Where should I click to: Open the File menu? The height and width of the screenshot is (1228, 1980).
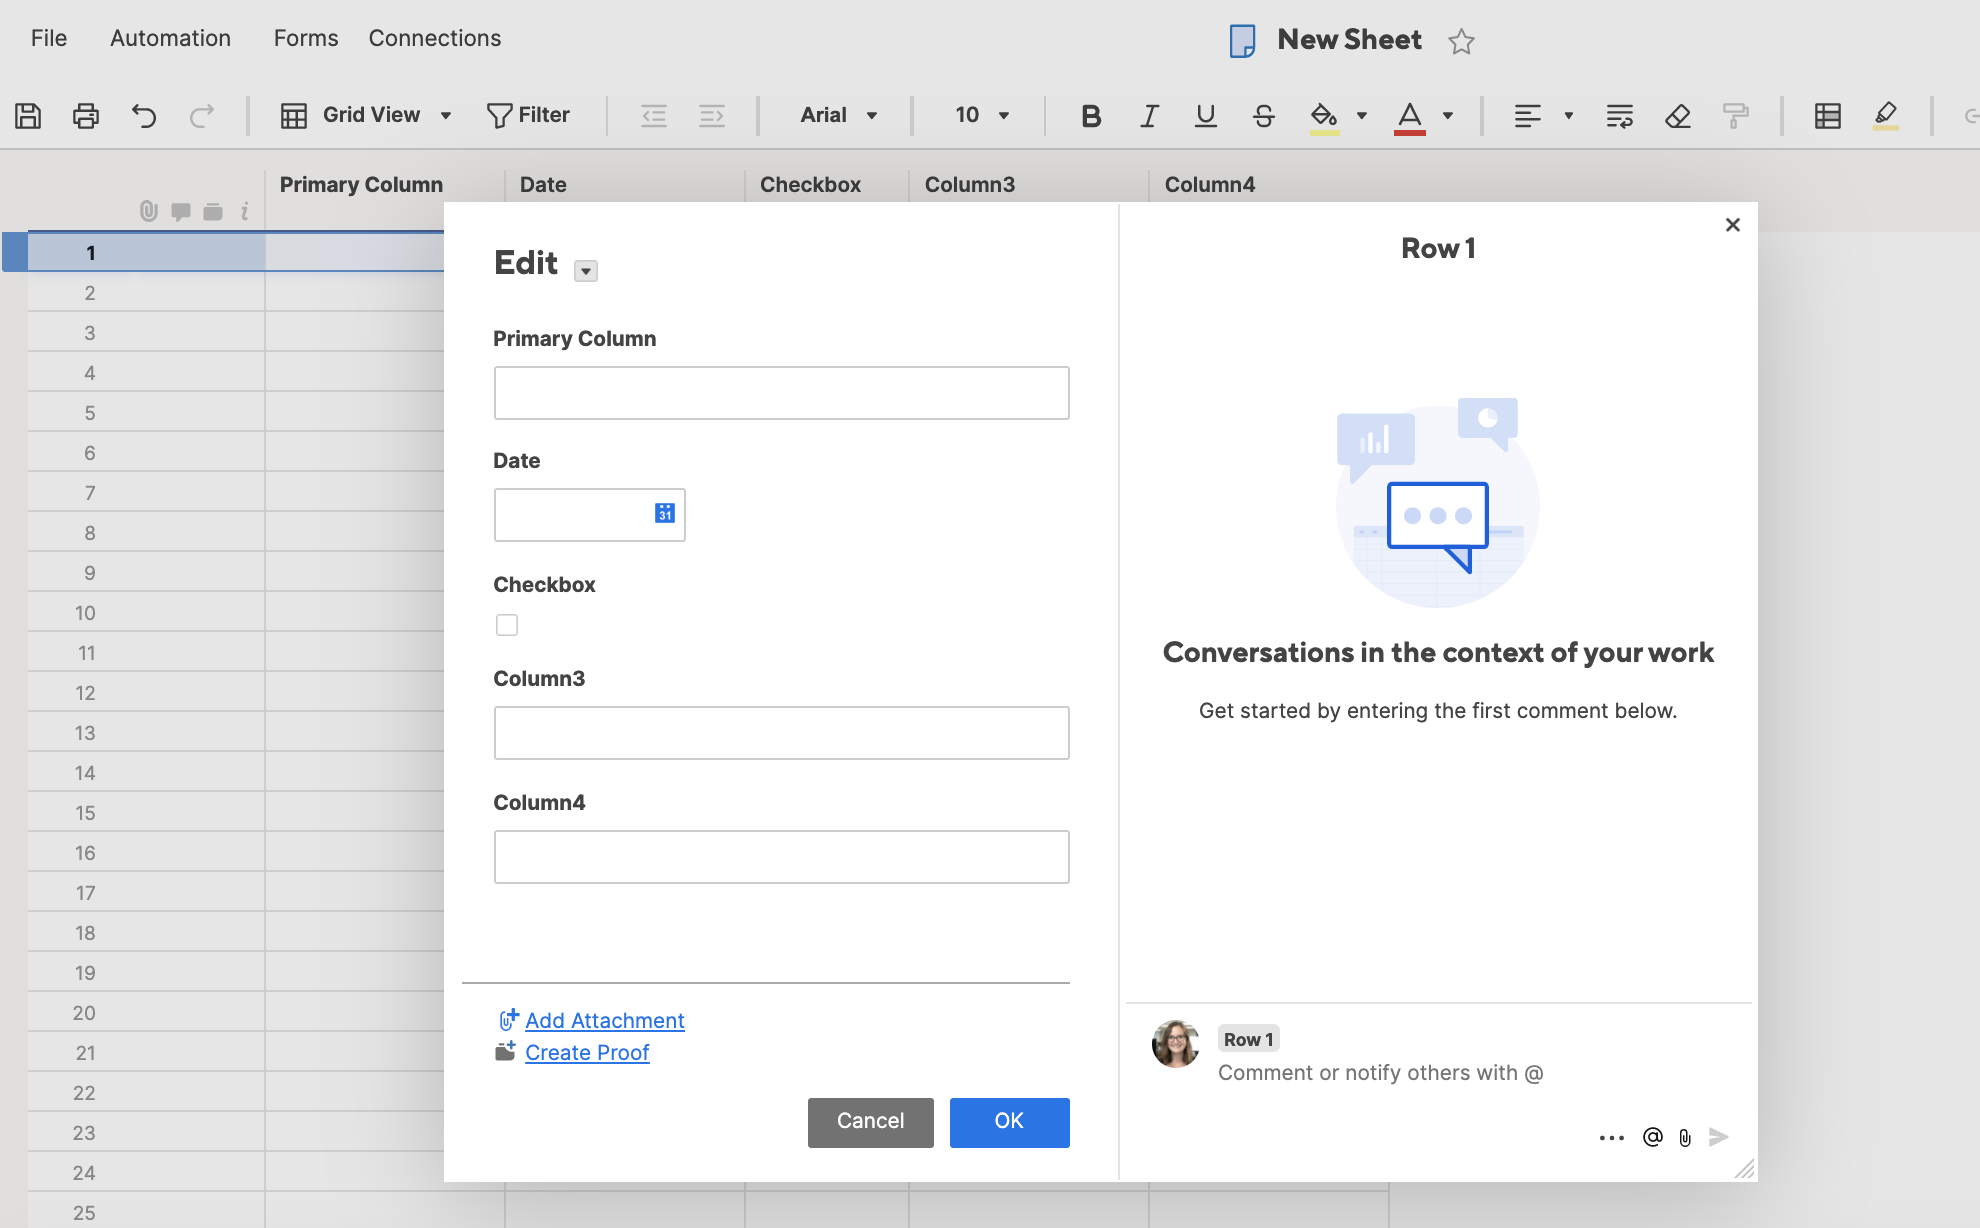pos(49,38)
